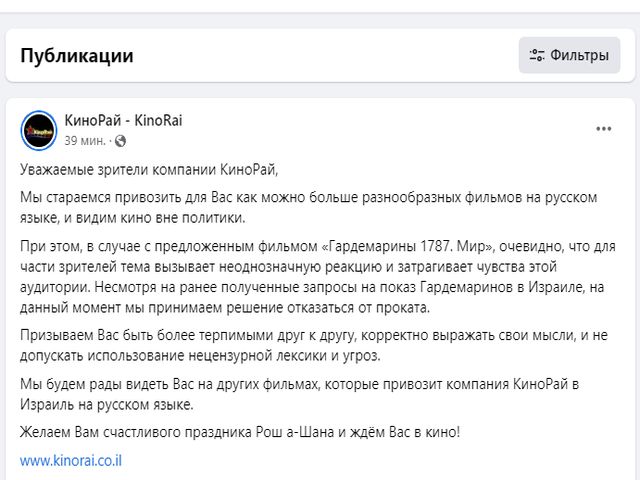Click the phrase нецензурной лексики и угроз
Image resolution: width=640 pixels, height=480 pixels.
coord(284,356)
